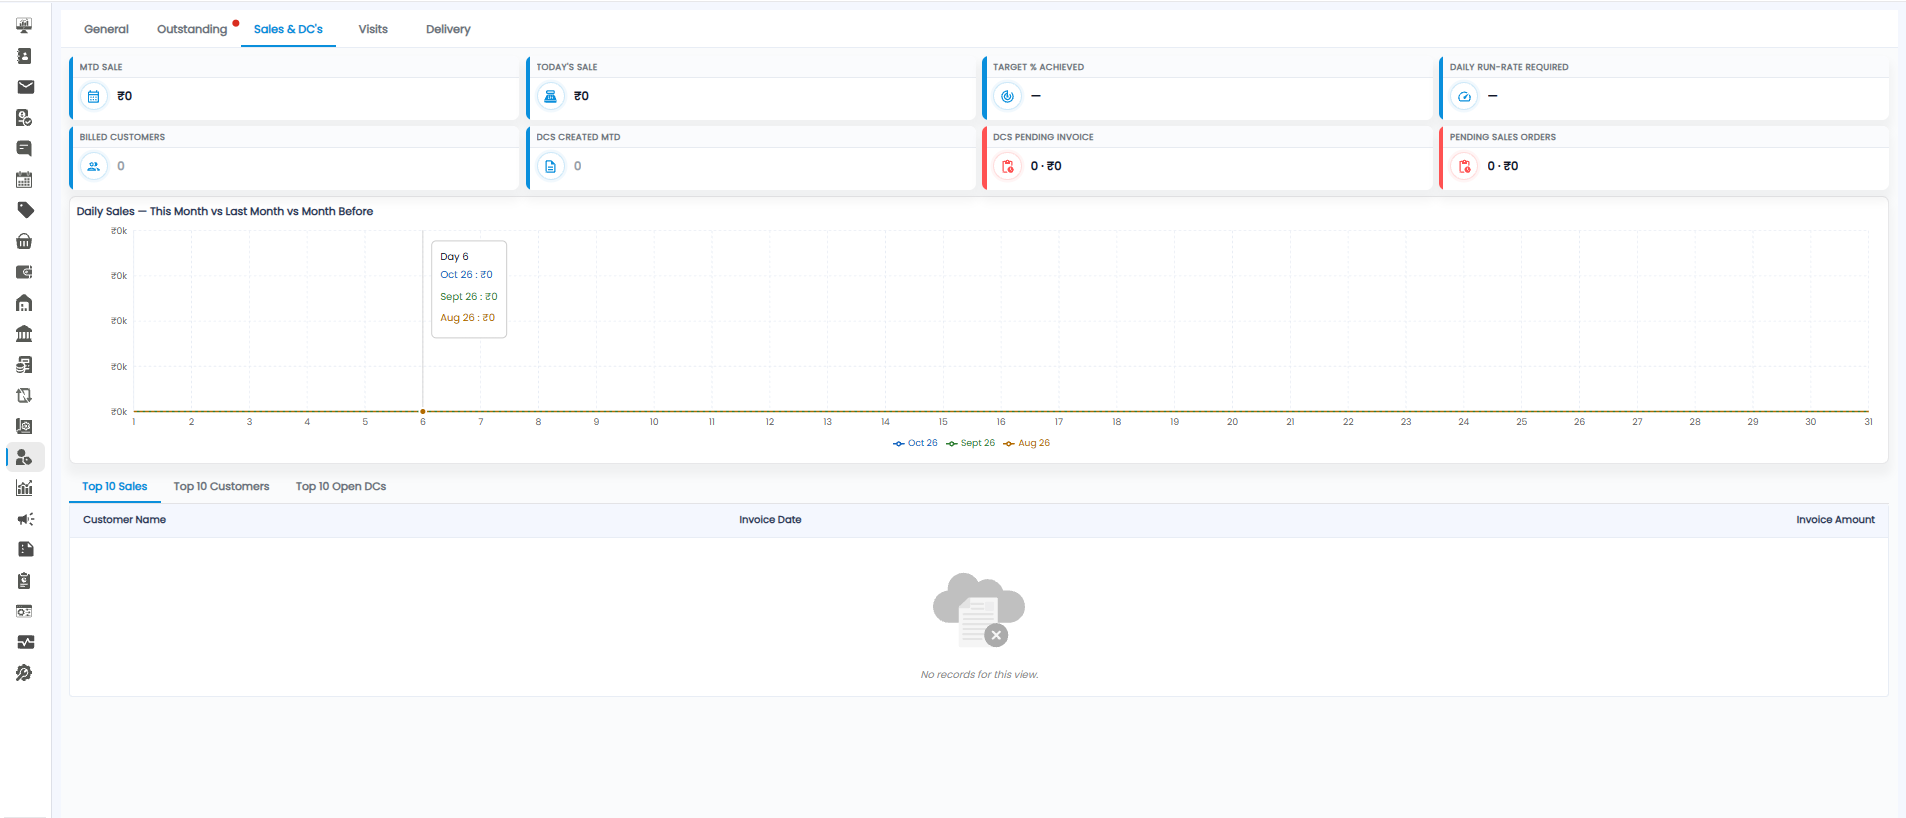This screenshot has width=1906, height=818.
Task: Open the megaphone announcements sidebar icon
Action: coord(24,519)
